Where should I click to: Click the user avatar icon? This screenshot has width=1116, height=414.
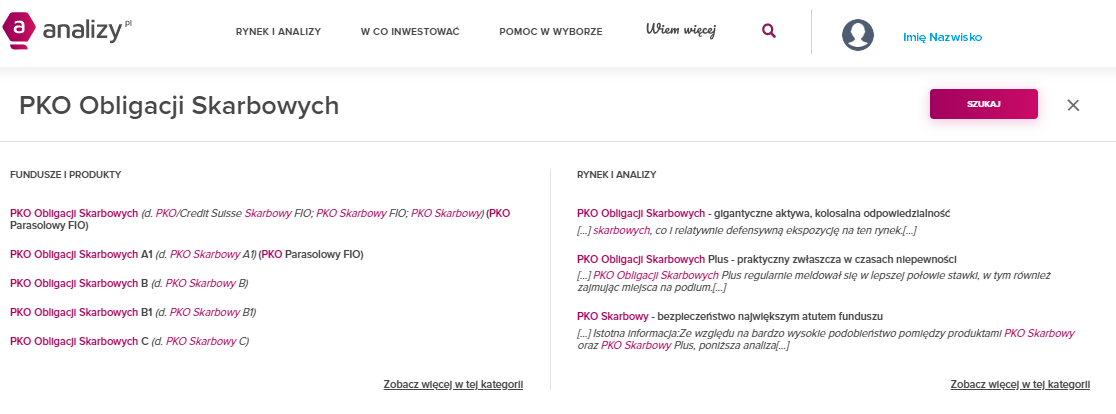coord(858,35)
